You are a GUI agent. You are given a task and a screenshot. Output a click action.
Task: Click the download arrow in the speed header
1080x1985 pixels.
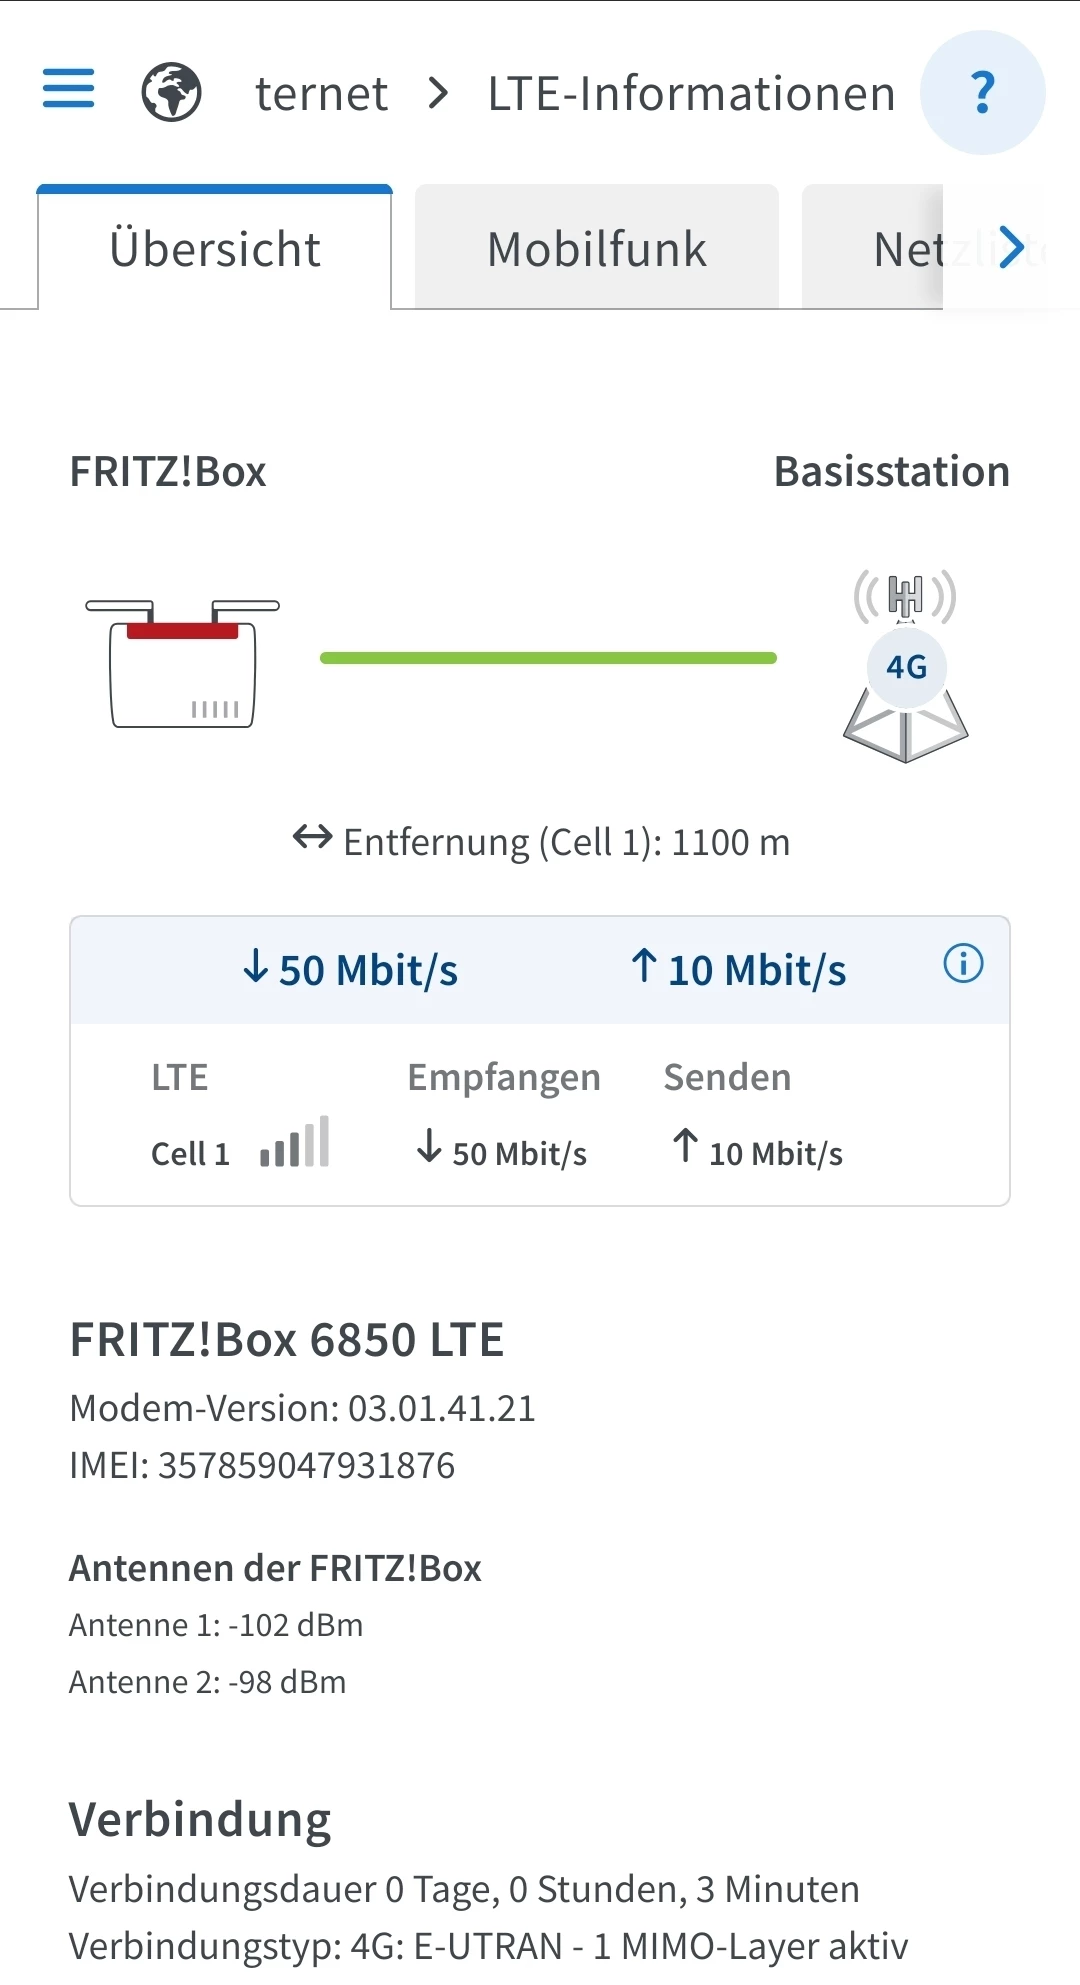(x=256, y=966)
